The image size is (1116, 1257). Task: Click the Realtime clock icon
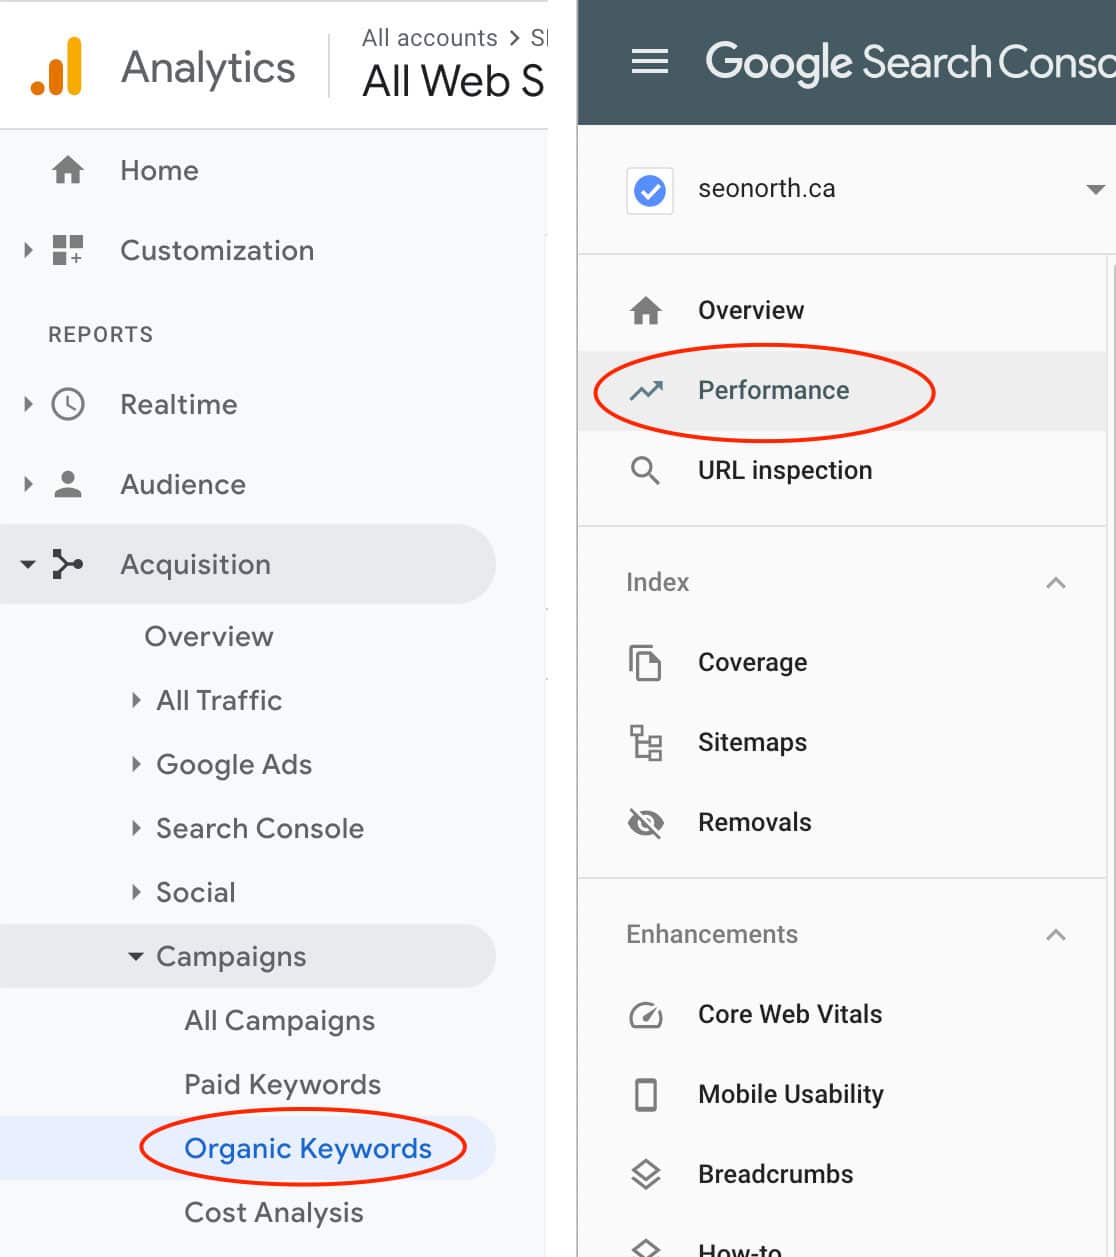pyautogui.click(x=68, y=404)
